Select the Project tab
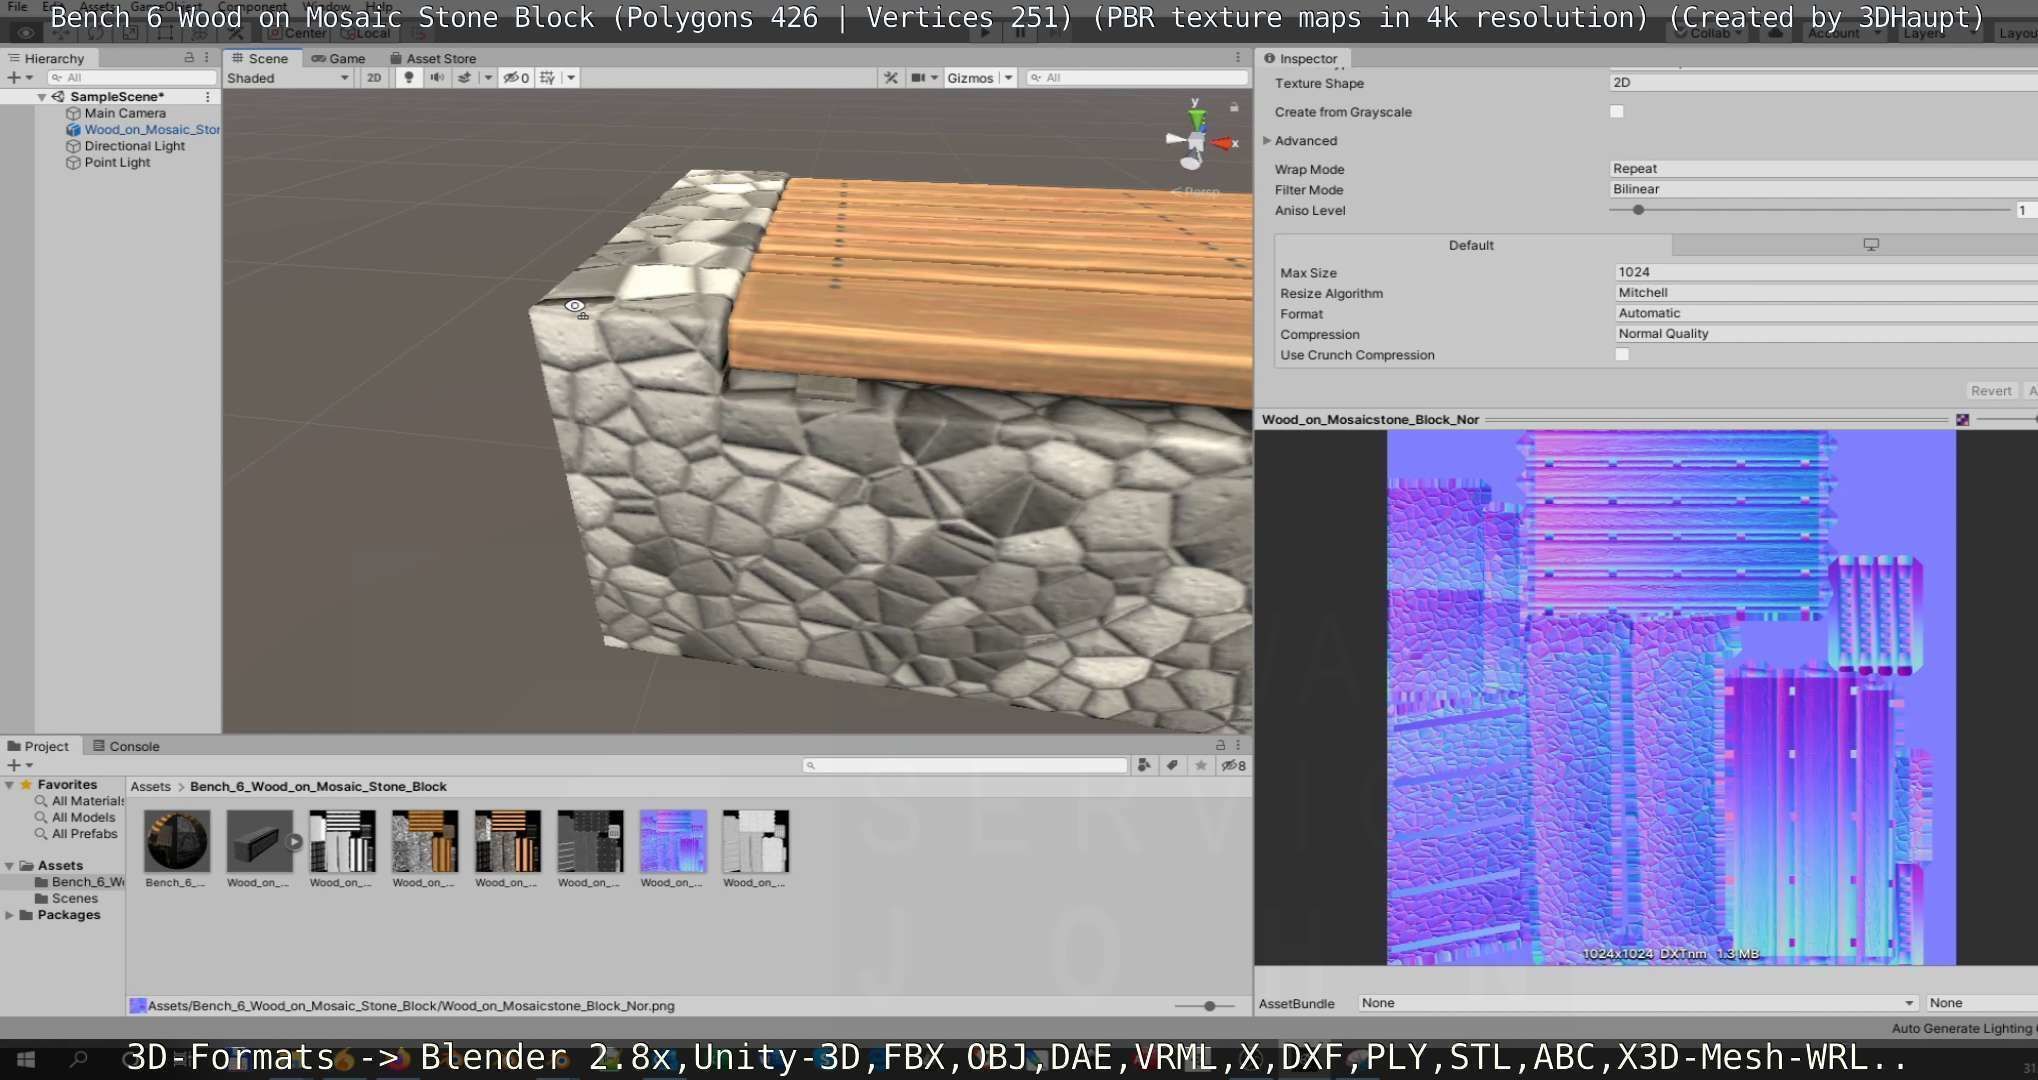 [38, 746]
